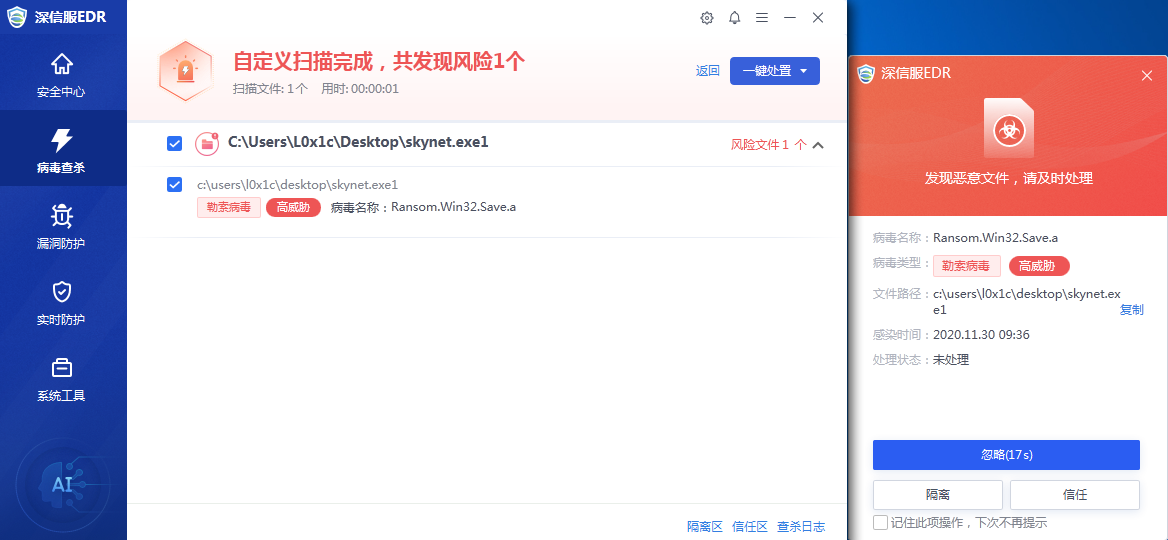Open settings gear in title bar
The height and width of the screenshot is (540, 1168).
tap(707, 18)
